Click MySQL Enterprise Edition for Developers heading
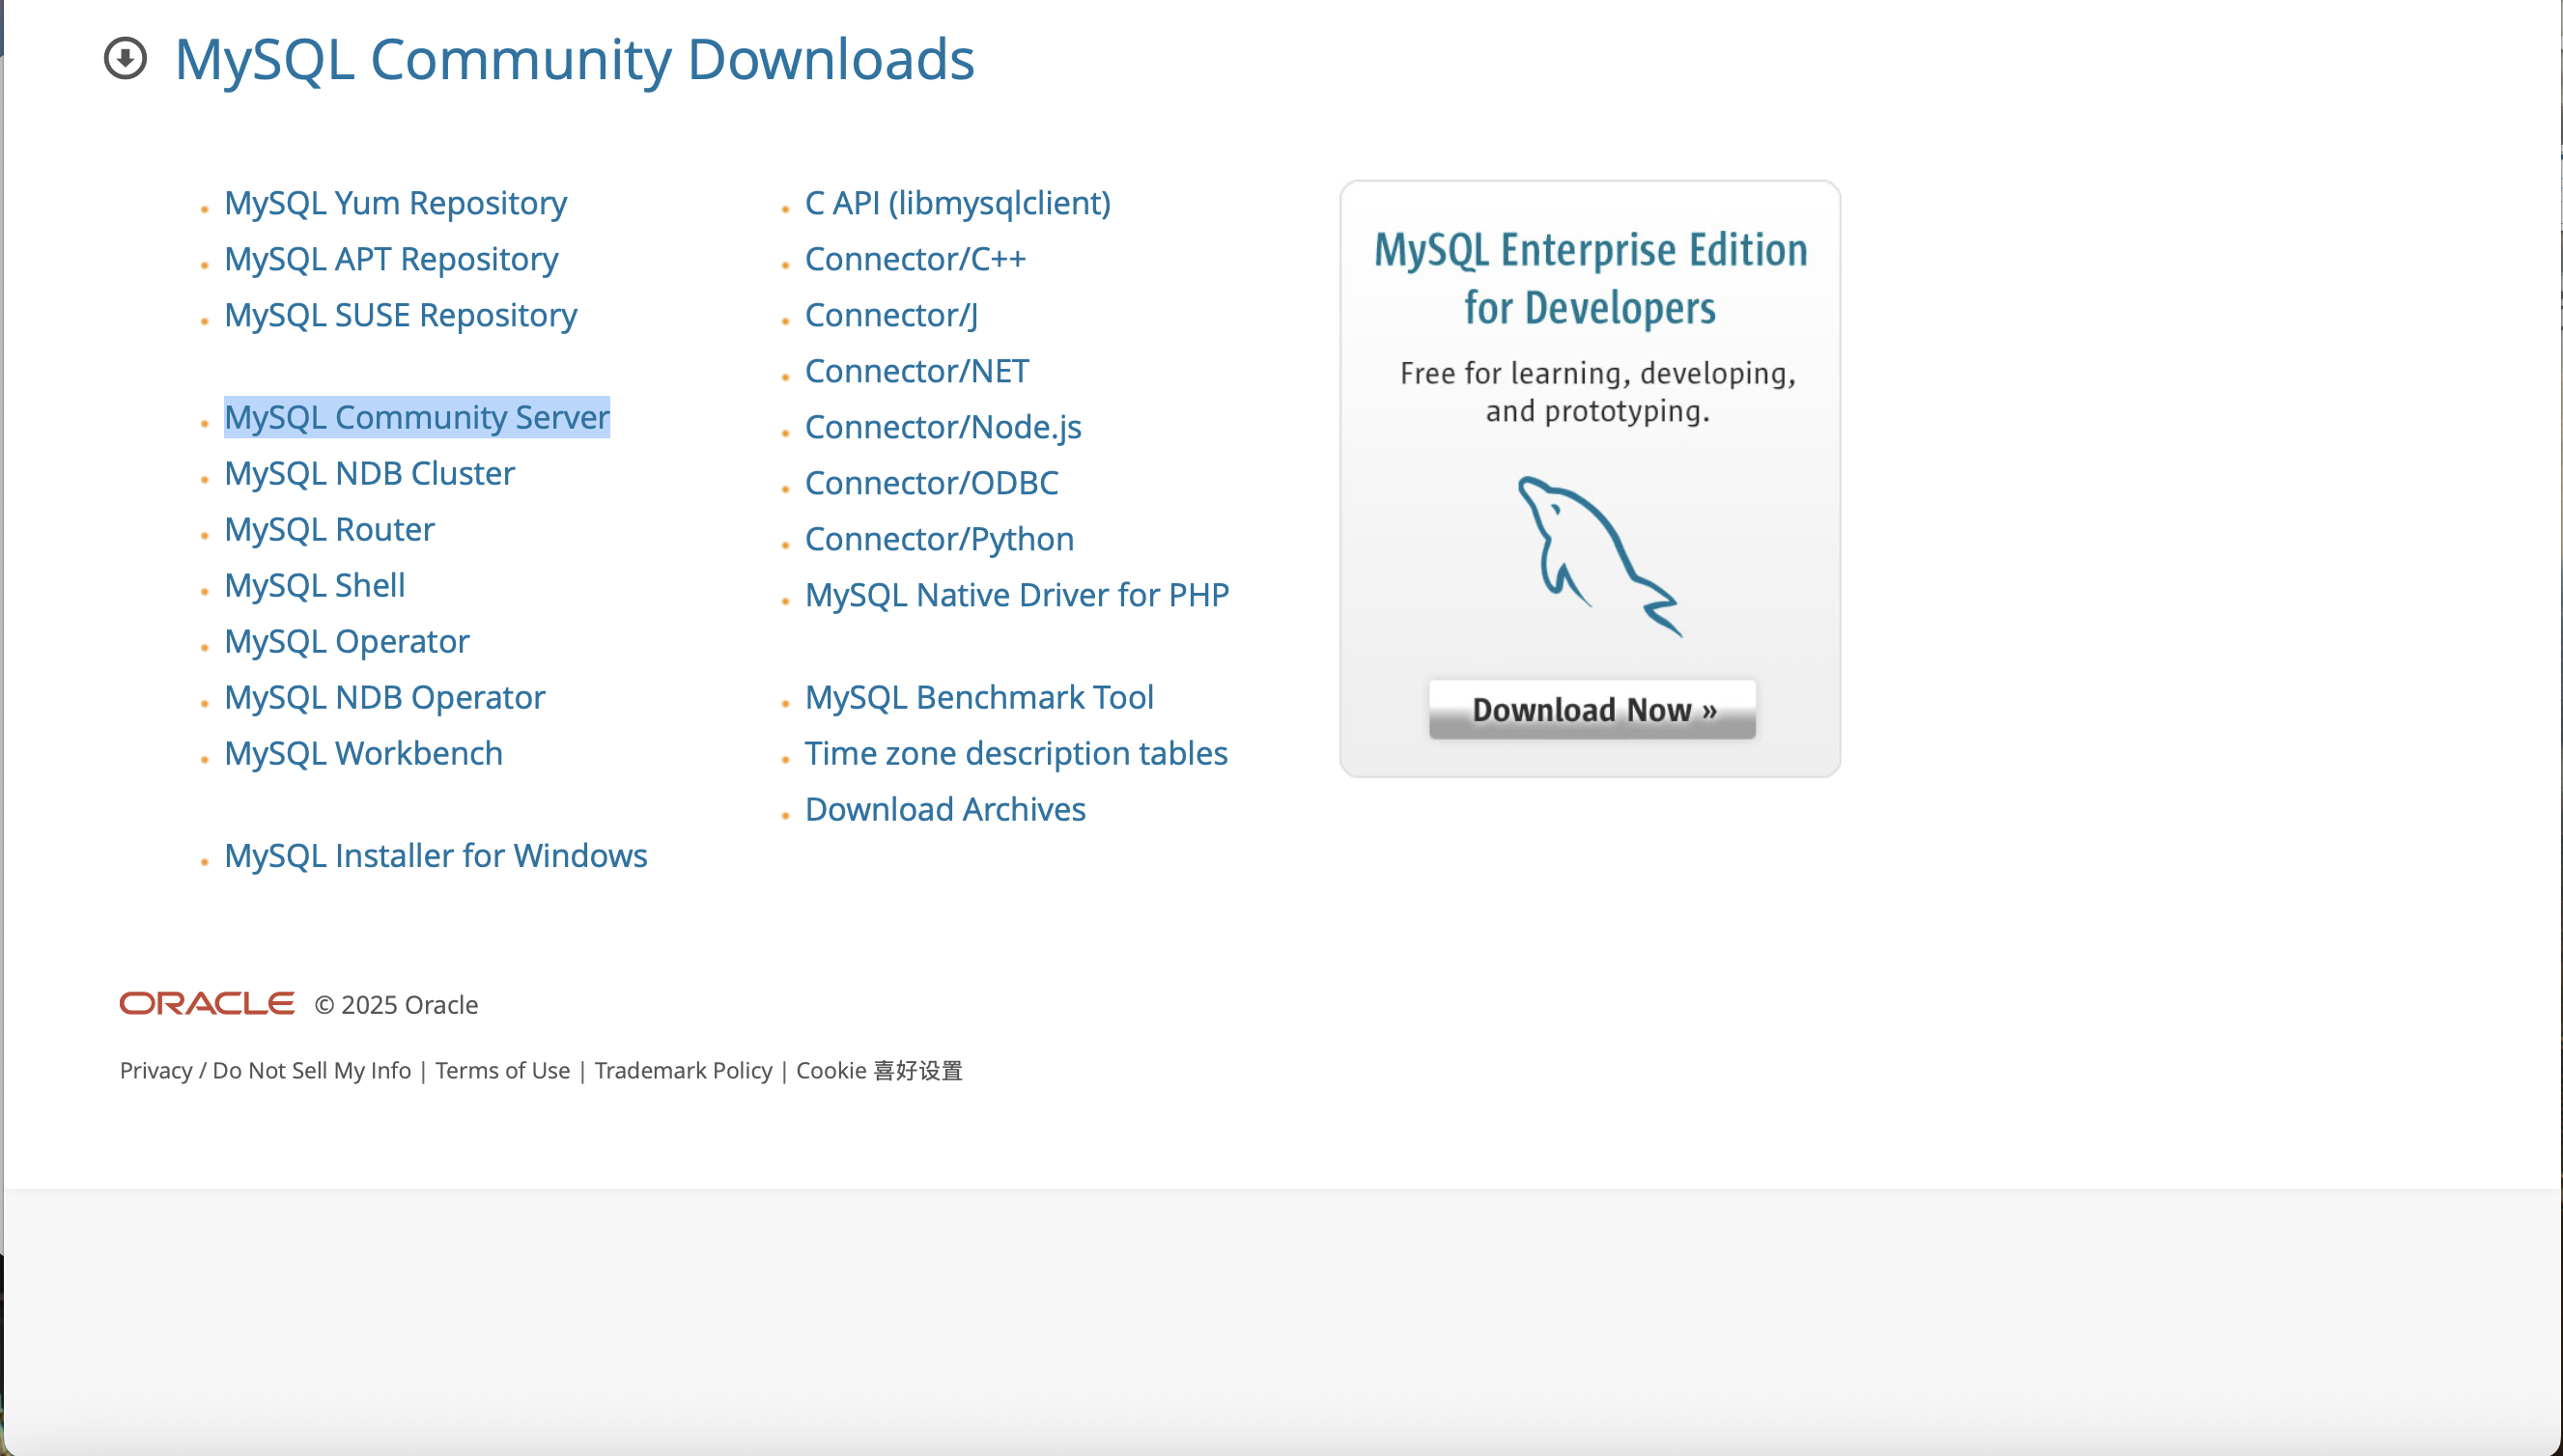 pos(1590,278)
